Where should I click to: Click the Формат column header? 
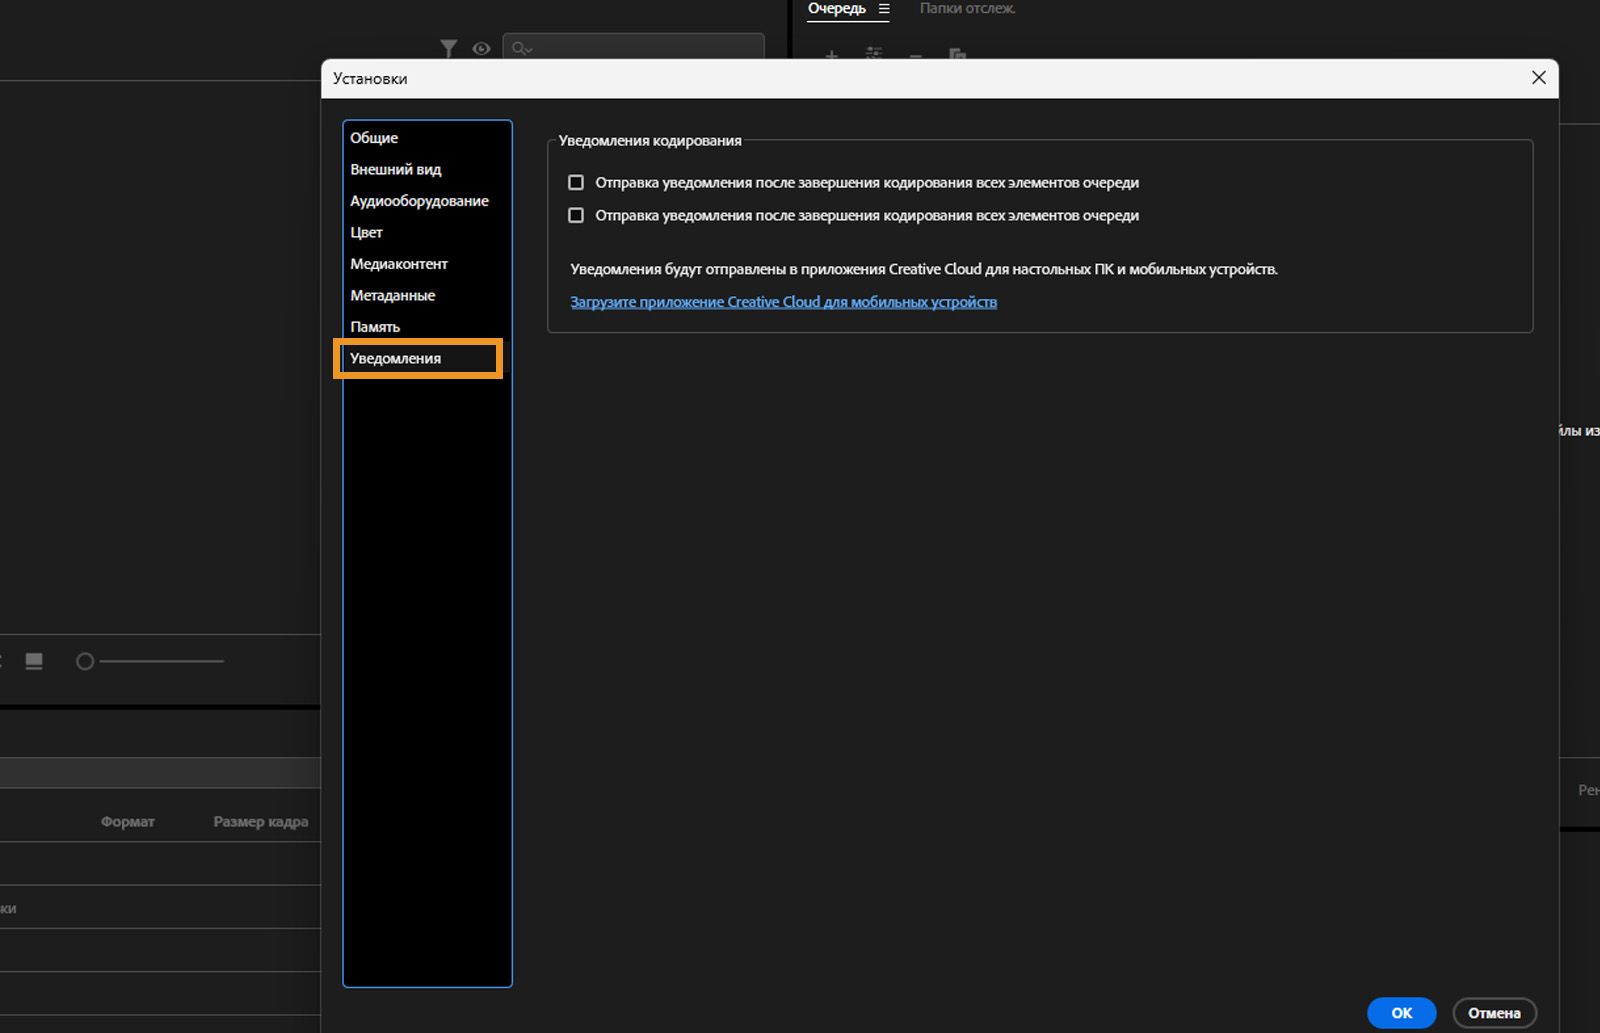(x=128, y=822)
